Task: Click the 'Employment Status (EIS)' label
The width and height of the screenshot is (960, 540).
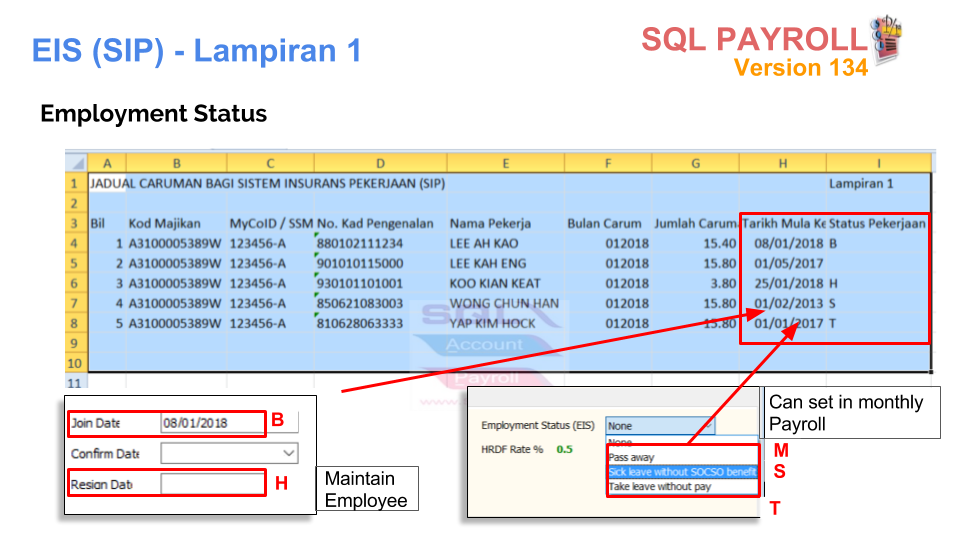Action: pyautogui.click(x=538, y=426)
